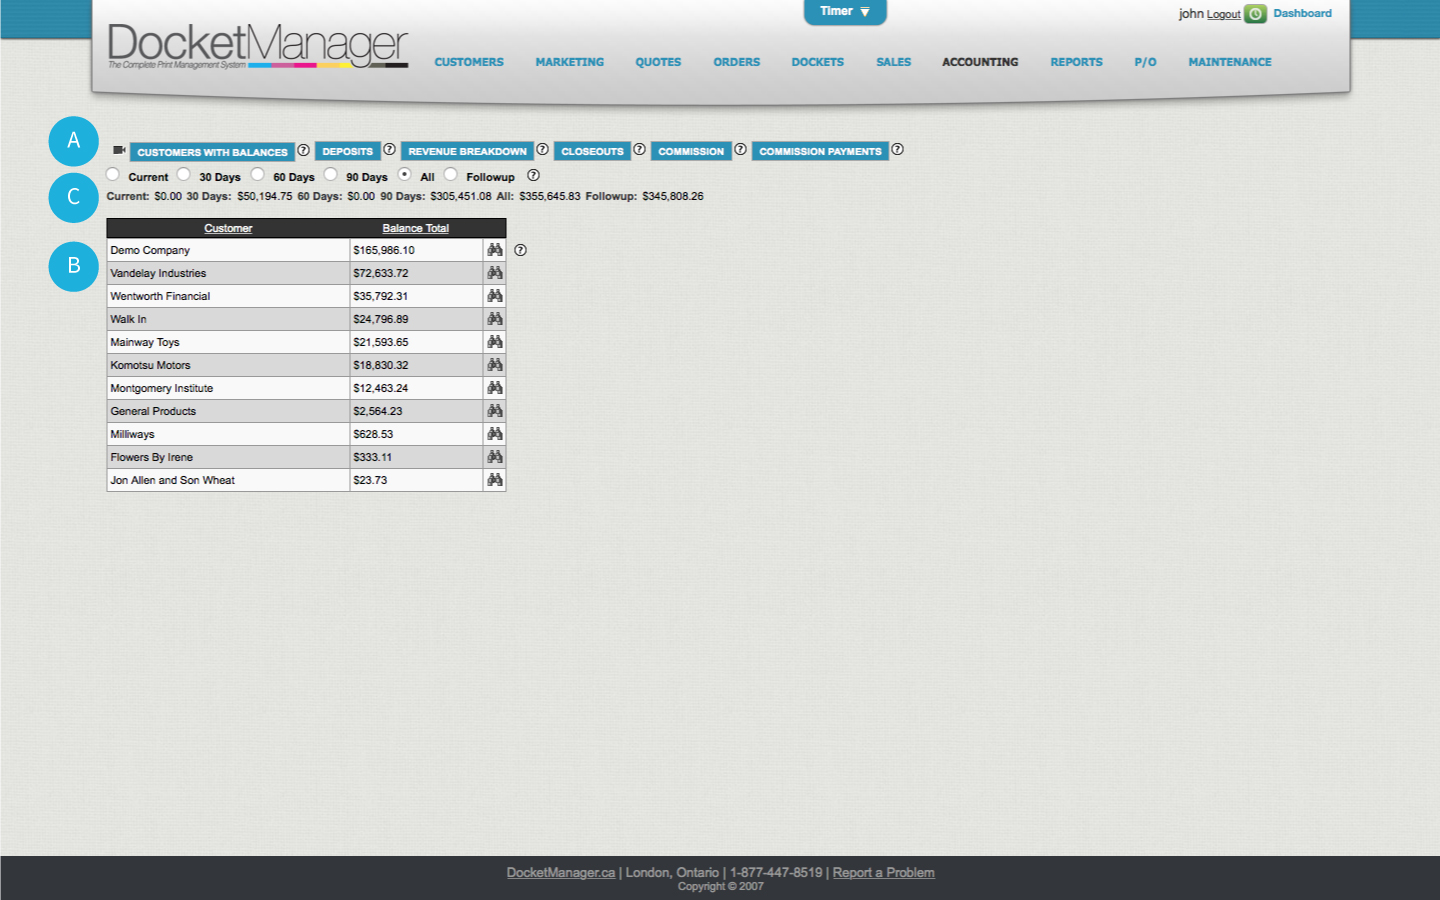The height and width of the screenshot is (900, 1440).
Task: Click the green timer icon near Logout
Action: [x=1254, y=14]
